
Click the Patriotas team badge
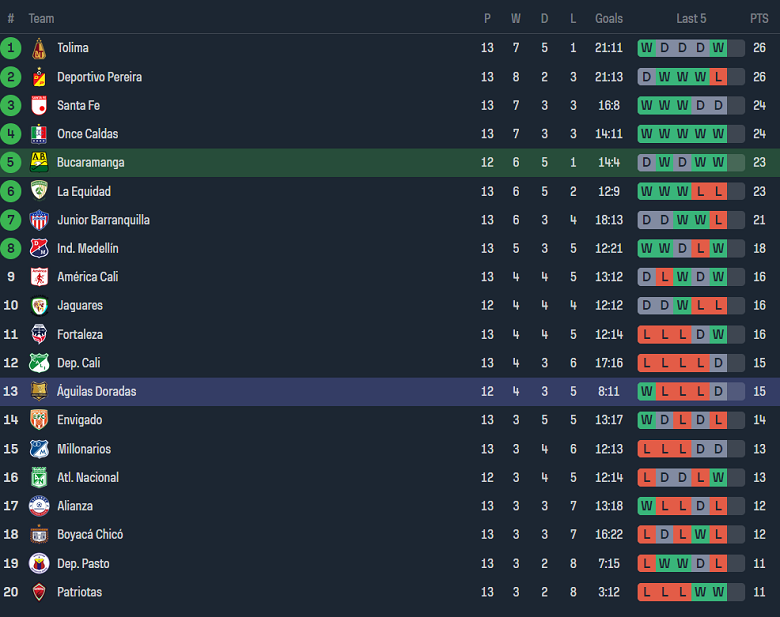(x=39, y=592)
